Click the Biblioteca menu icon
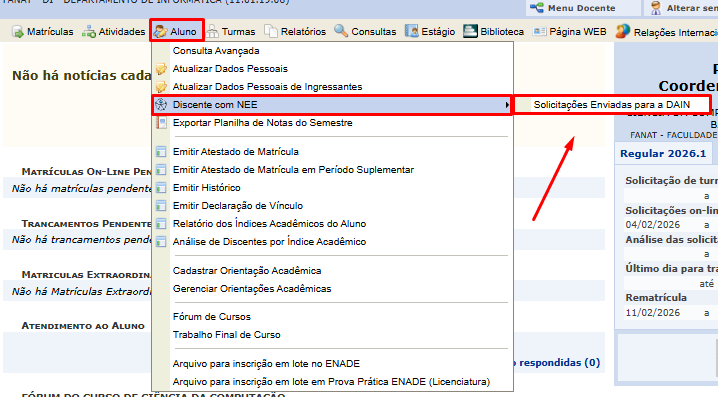The height and width of the screenshot is (397, 718). click(x=470, y=31)
